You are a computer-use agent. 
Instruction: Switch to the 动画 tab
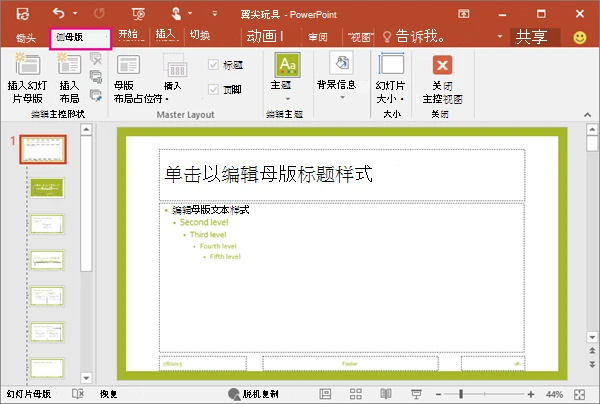pos(261,36)
